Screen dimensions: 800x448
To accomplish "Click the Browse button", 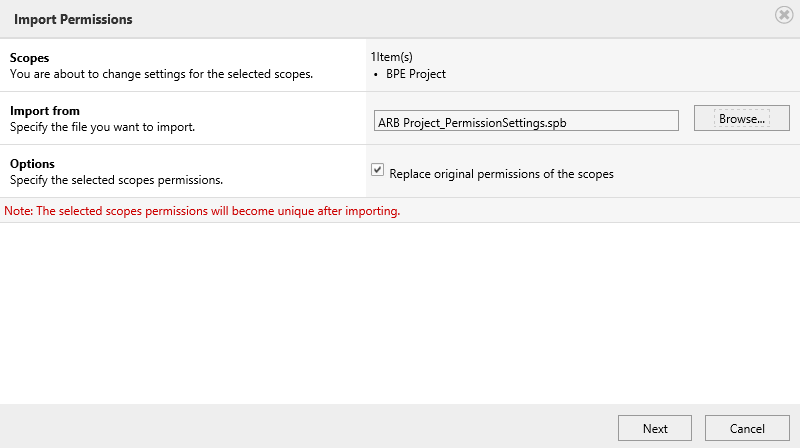I will (x=741, y=118).
